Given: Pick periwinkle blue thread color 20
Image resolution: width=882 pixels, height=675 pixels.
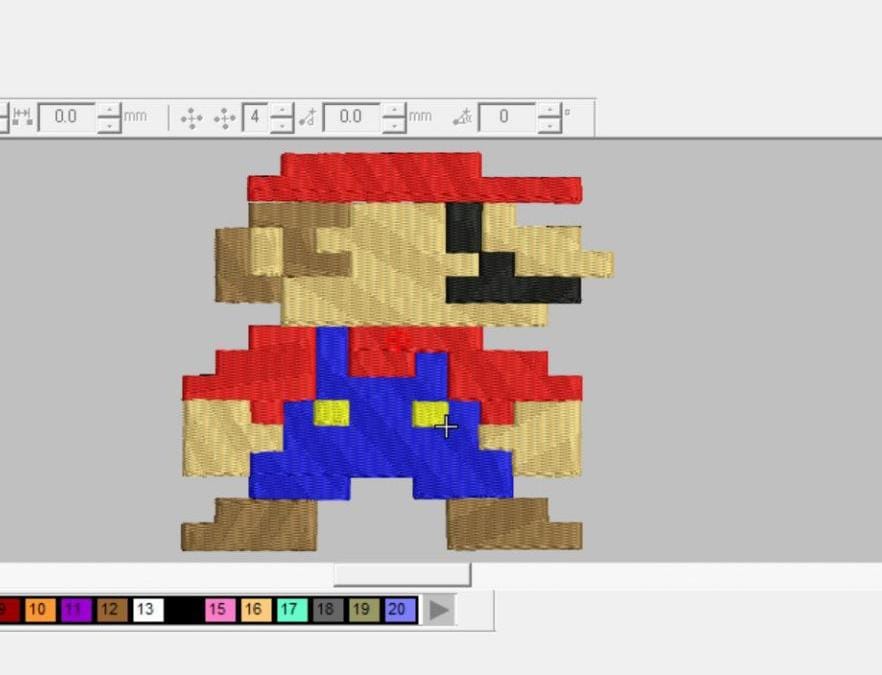Looking at the screenshot, I should [399, 610].
